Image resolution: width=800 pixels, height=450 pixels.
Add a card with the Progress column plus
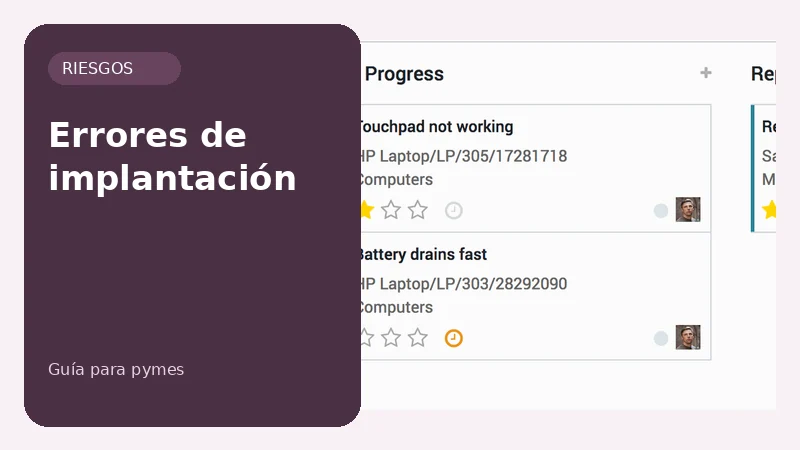click(706, 73)
